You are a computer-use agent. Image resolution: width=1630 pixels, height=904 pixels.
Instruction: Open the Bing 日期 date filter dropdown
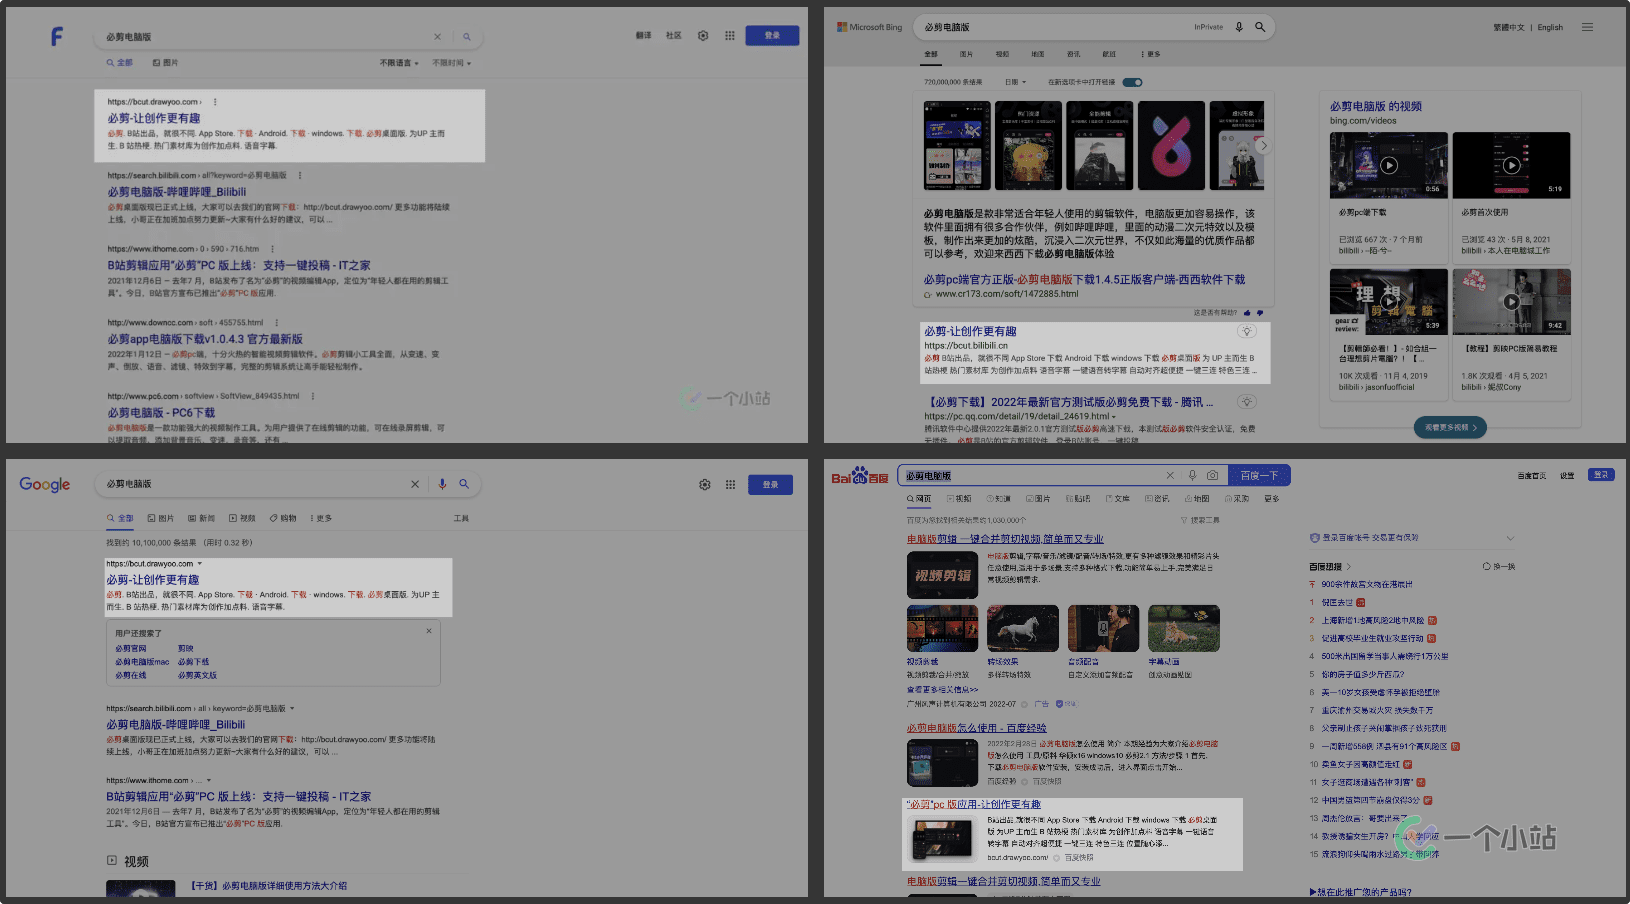tap(1015, 82)
